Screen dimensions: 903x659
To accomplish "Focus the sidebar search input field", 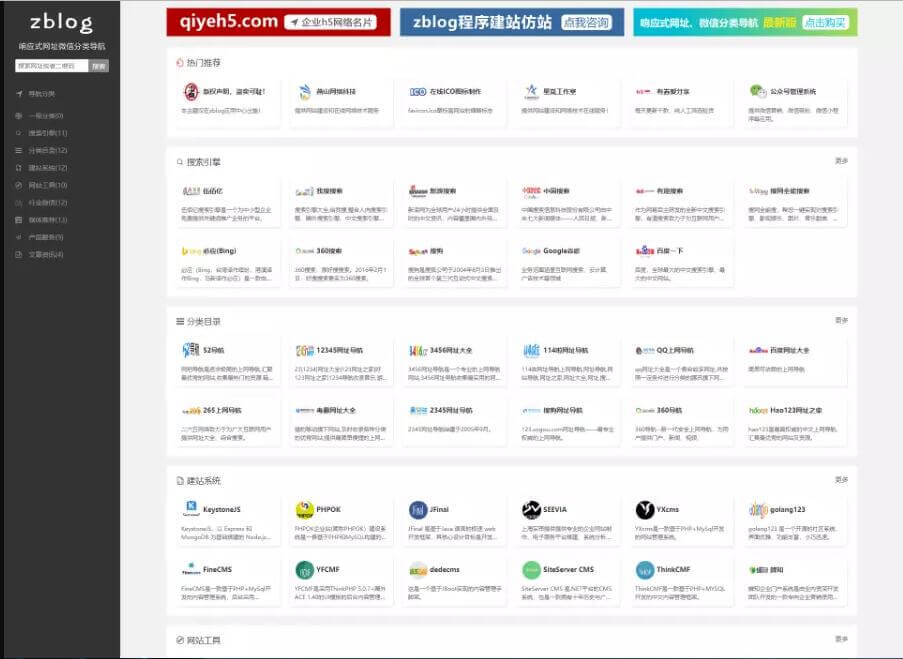I will click(52, 66).
